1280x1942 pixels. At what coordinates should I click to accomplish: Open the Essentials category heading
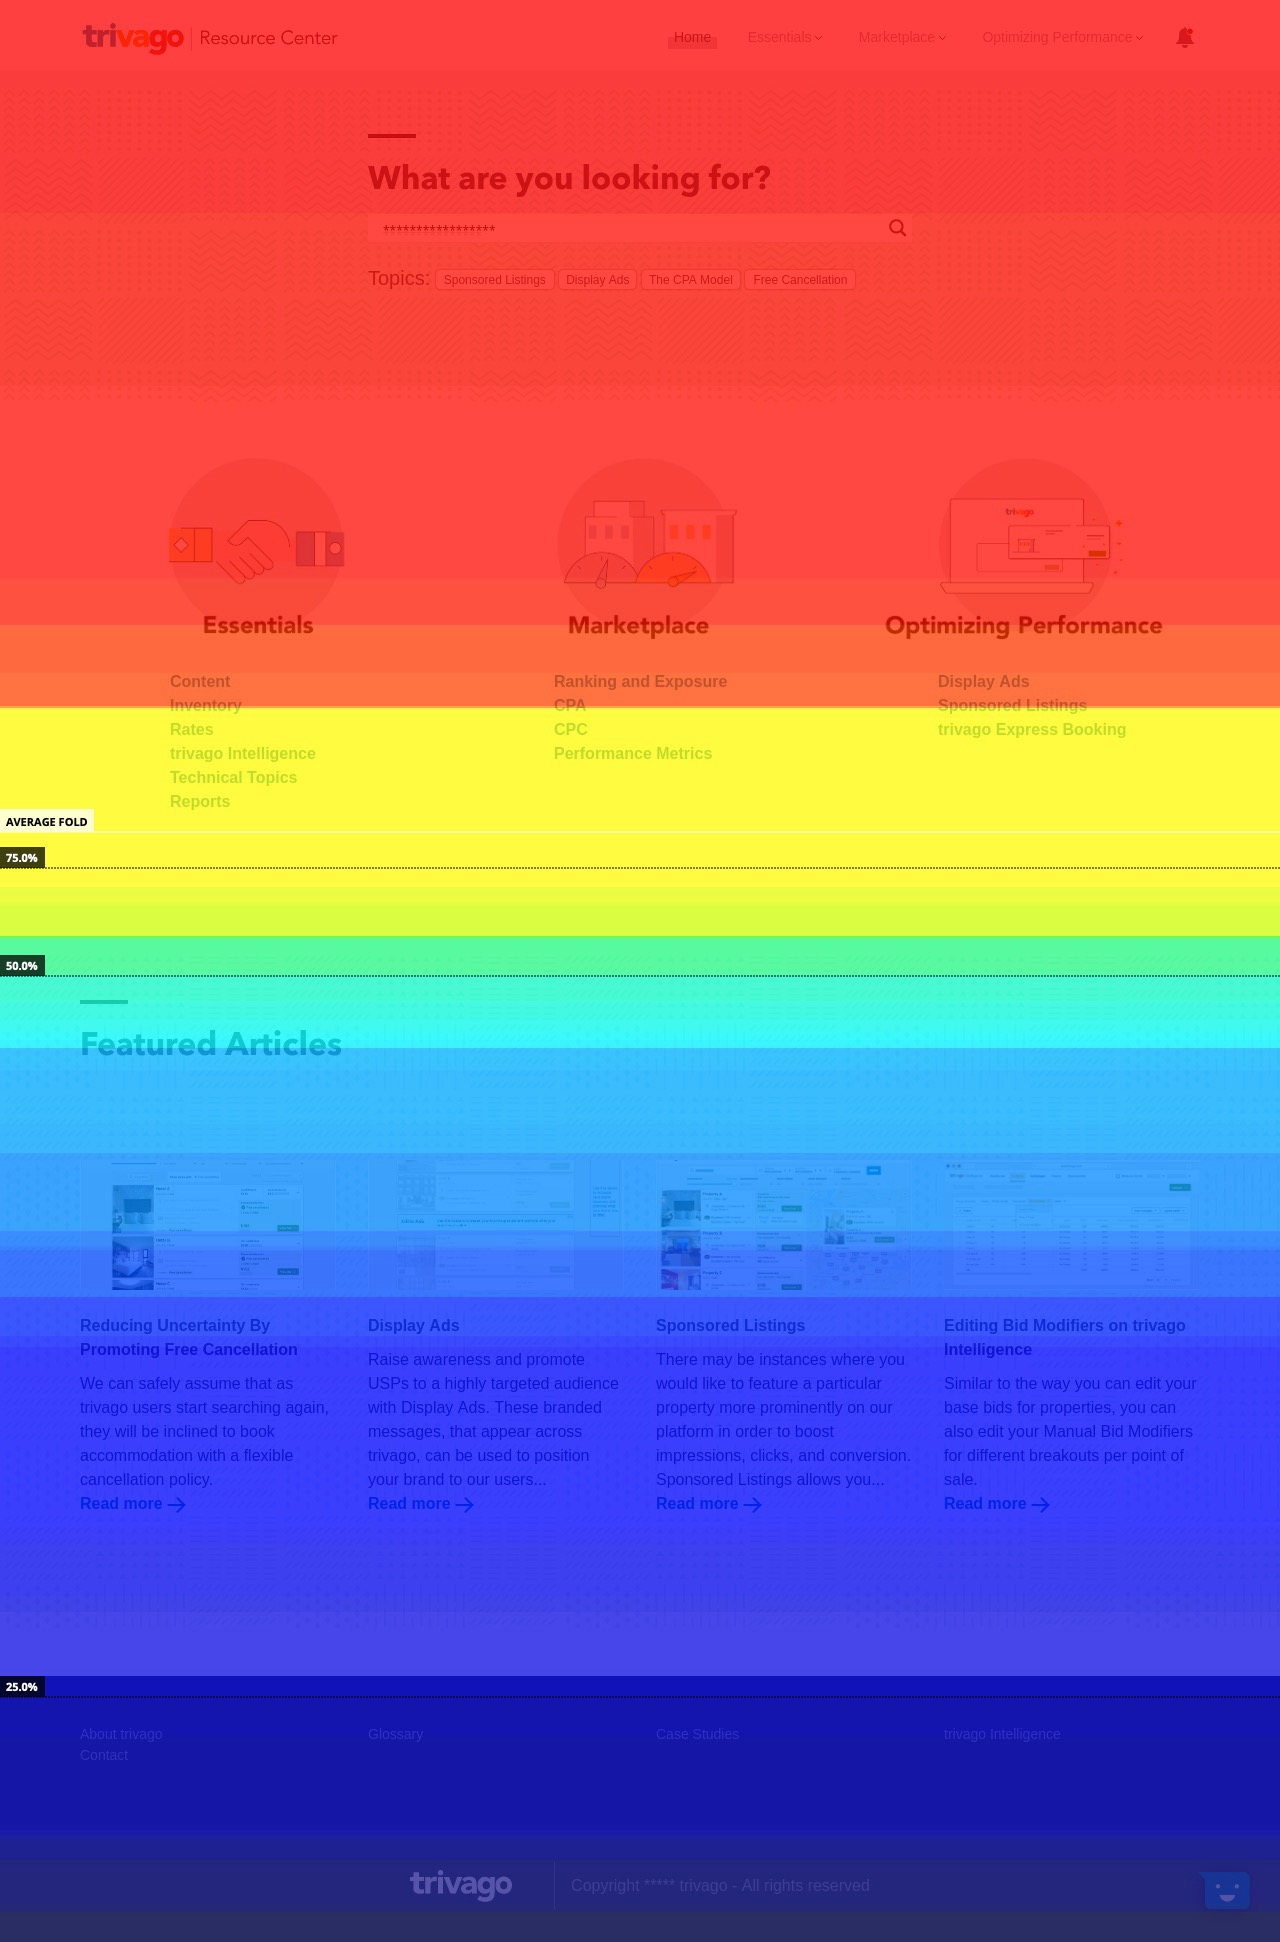coord(258,625)
